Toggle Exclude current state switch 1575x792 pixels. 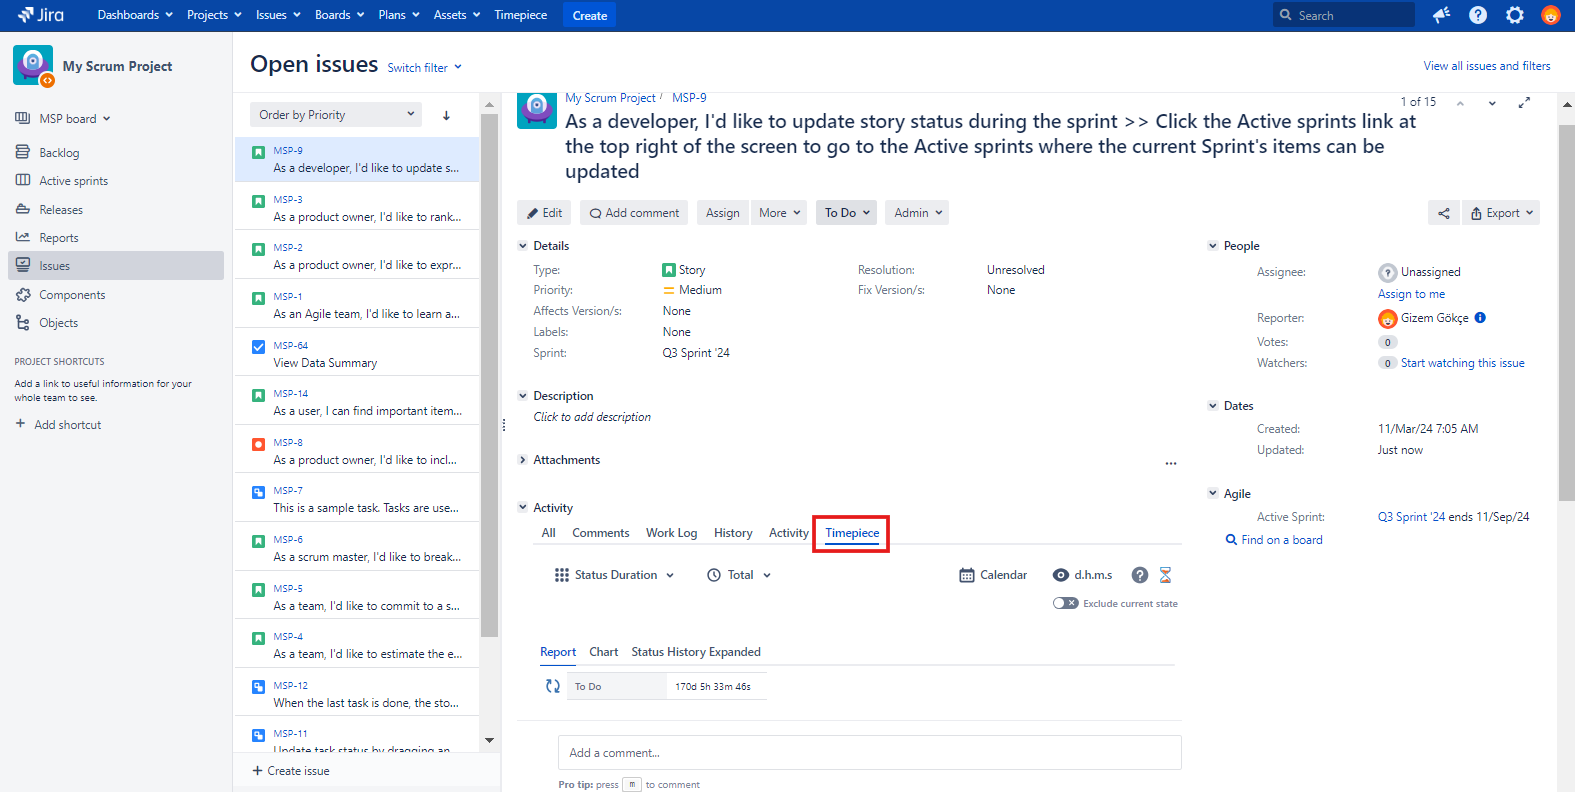coord(1065,603)
